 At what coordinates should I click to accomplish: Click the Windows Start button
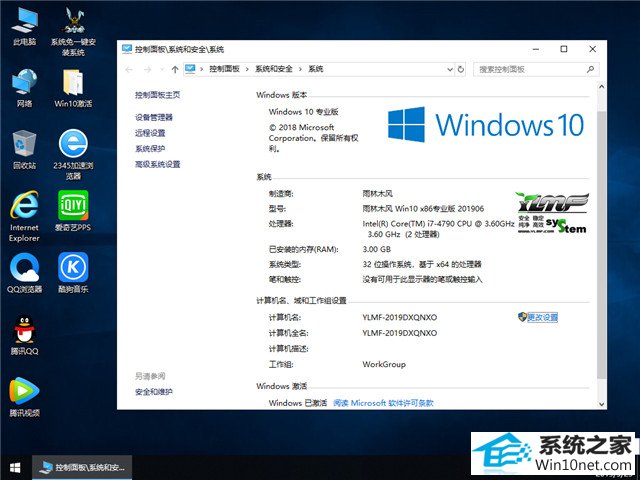[16, 467]
